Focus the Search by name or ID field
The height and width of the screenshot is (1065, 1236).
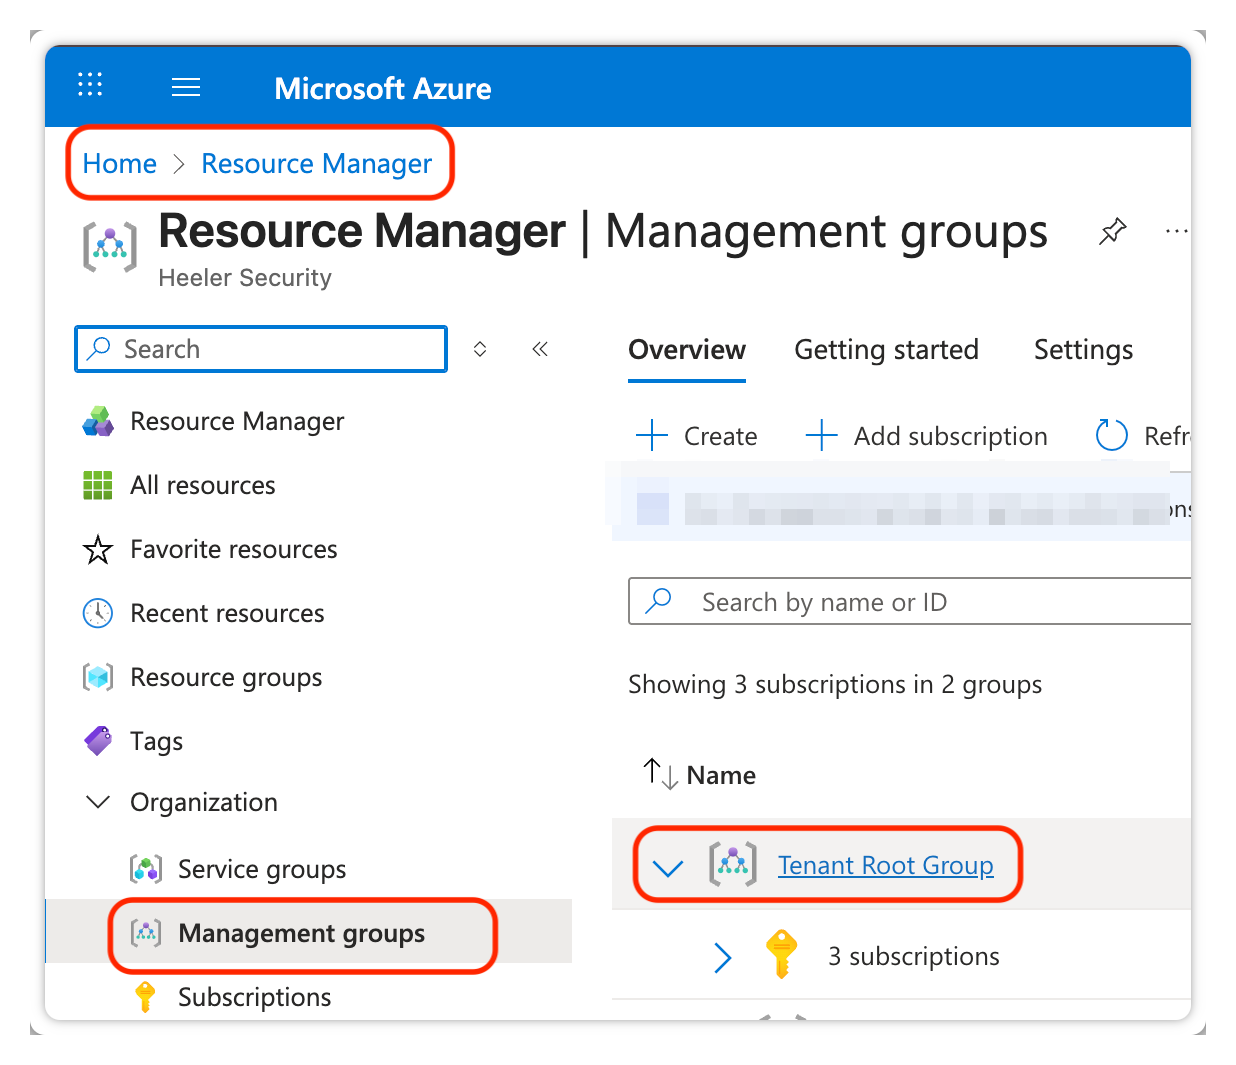point(910,601)
